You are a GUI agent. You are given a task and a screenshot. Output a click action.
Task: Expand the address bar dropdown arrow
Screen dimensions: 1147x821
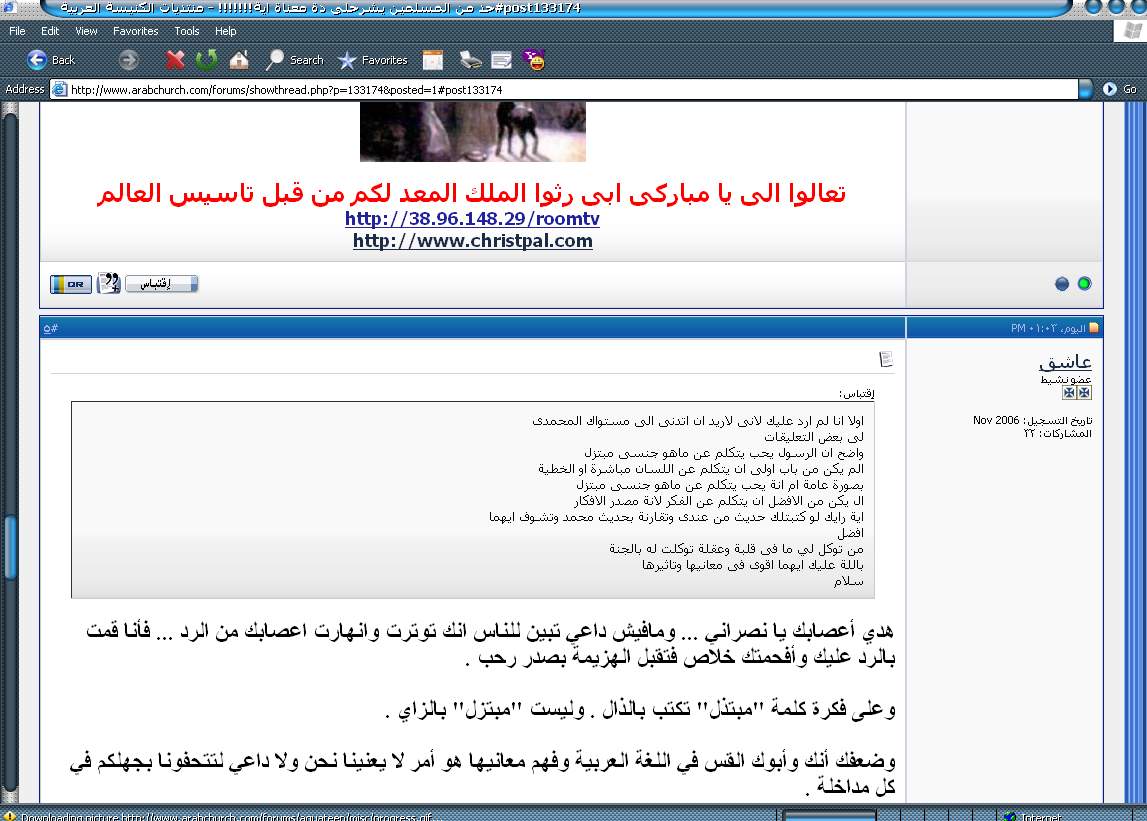point(1085,89)
